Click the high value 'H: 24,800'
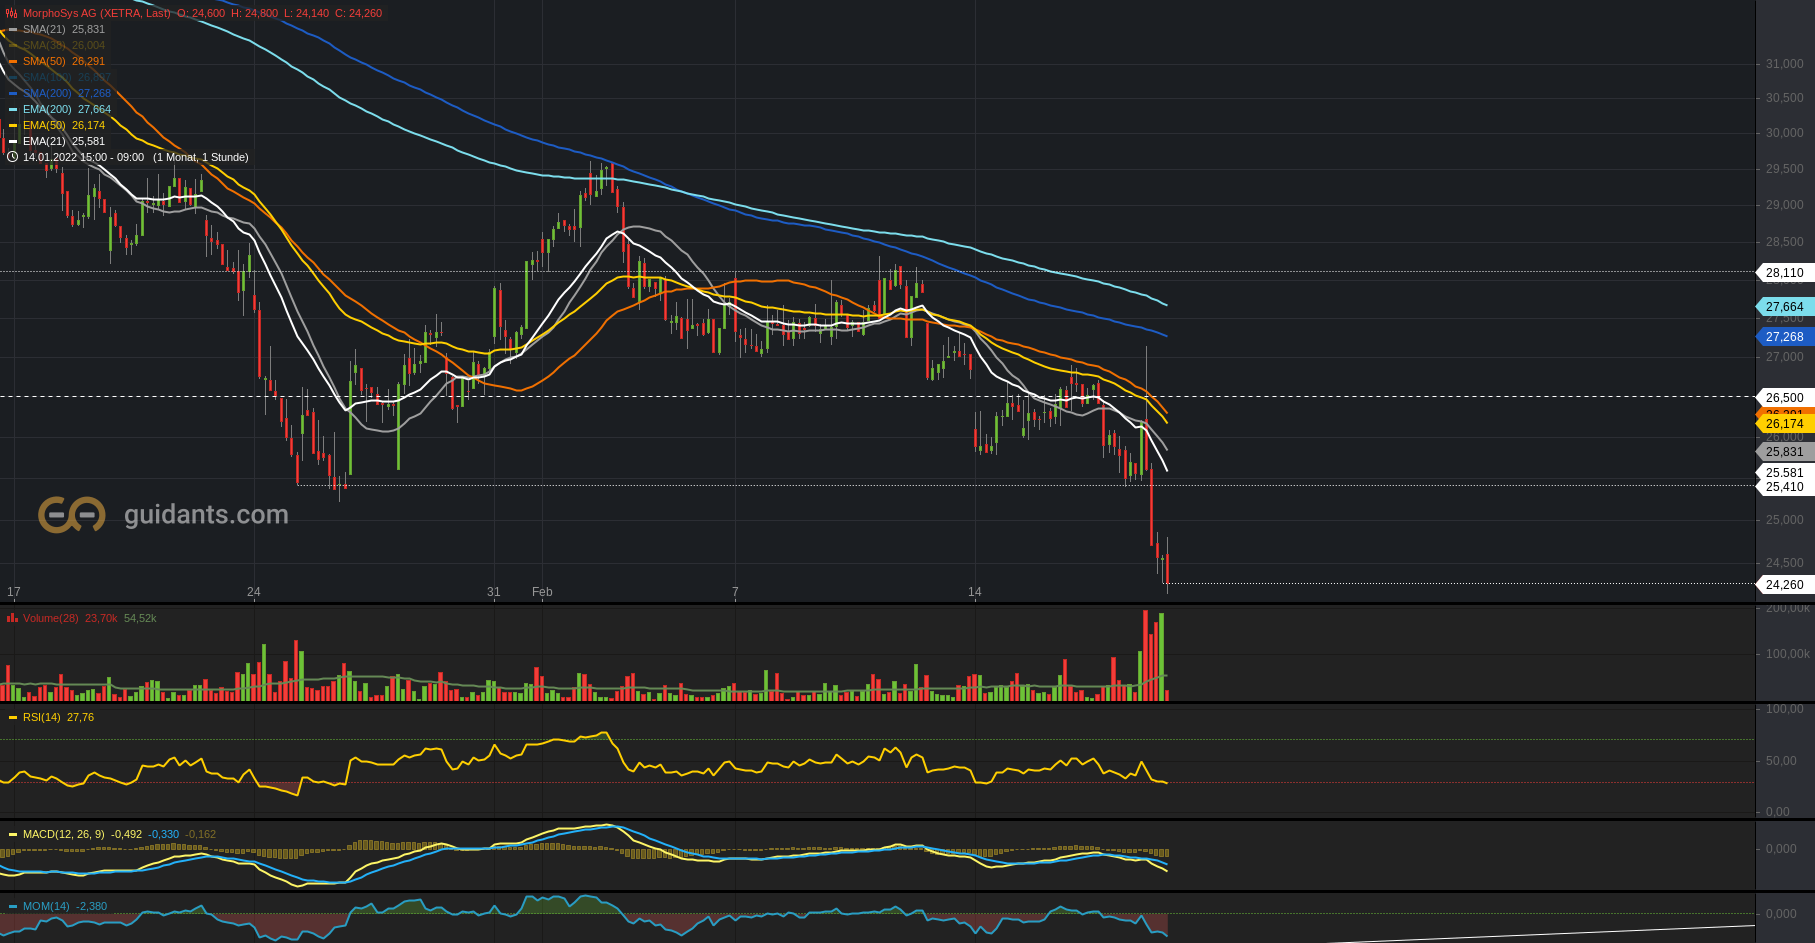This screenshot has height=943, width=1815. tap(254, 13)
